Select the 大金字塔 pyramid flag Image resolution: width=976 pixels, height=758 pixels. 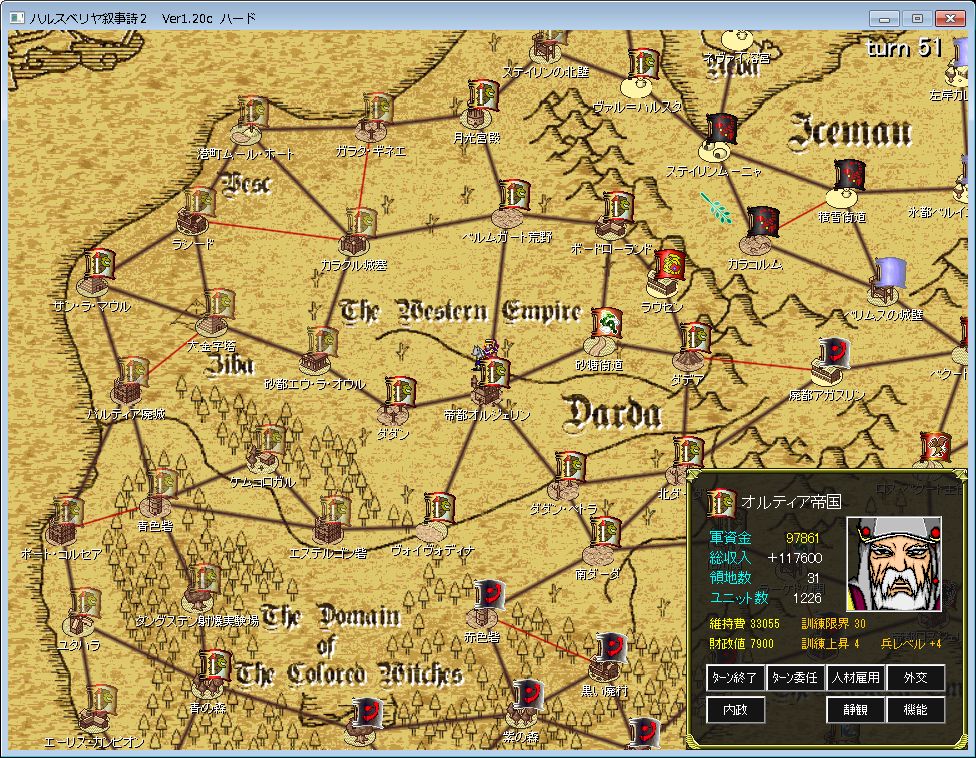[x=218, y=304]
